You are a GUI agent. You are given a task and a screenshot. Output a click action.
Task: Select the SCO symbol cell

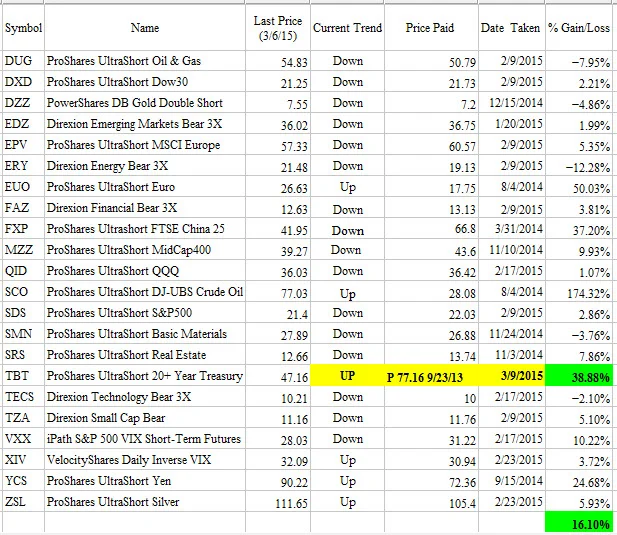[x=23, y=291]
